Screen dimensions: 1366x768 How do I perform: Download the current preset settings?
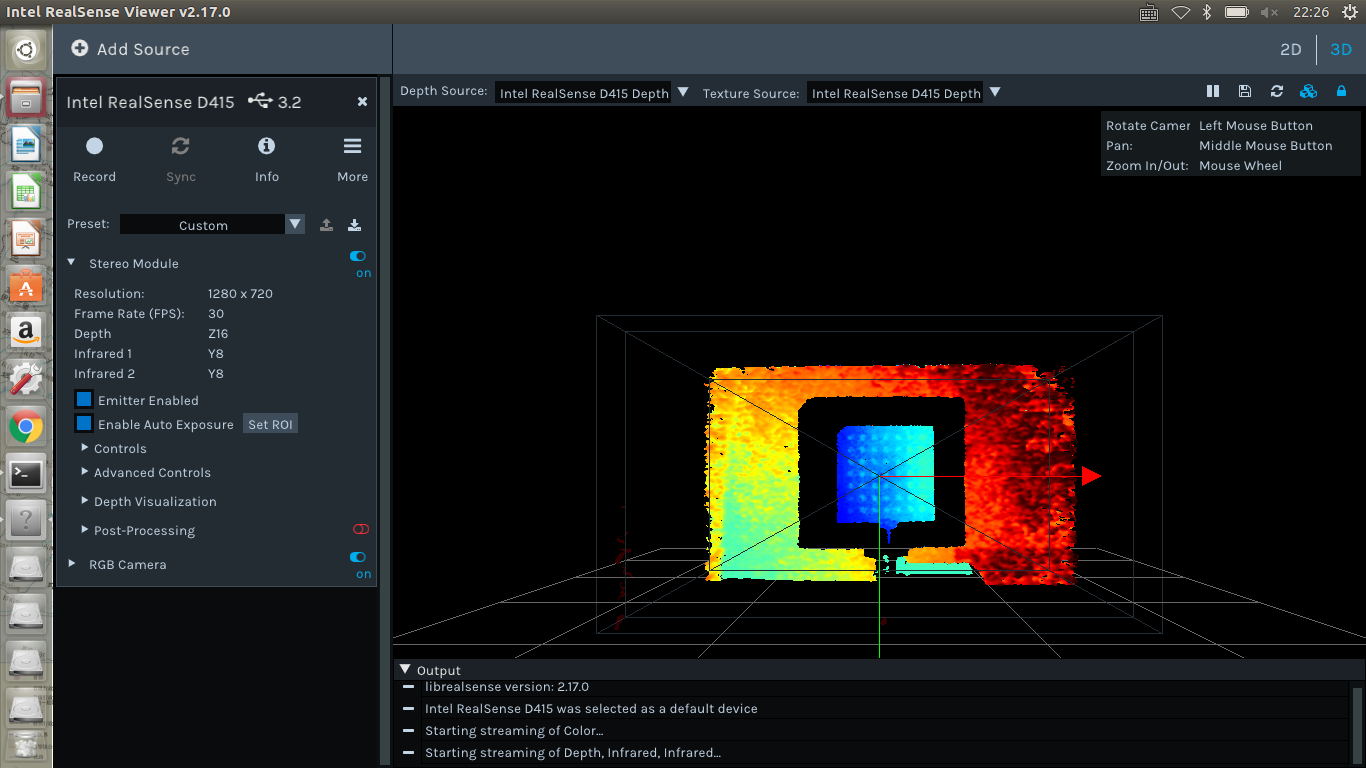point(354,224)
